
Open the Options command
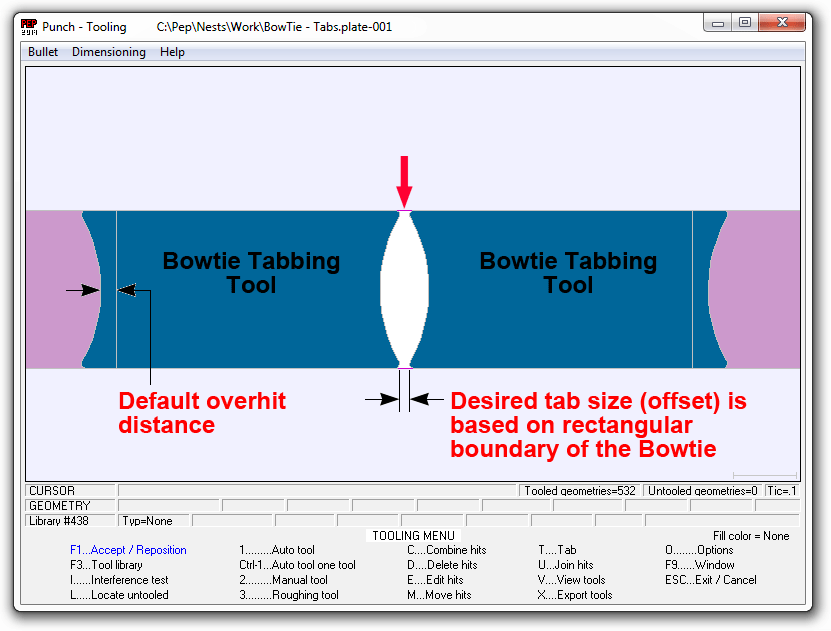point(699,550)
